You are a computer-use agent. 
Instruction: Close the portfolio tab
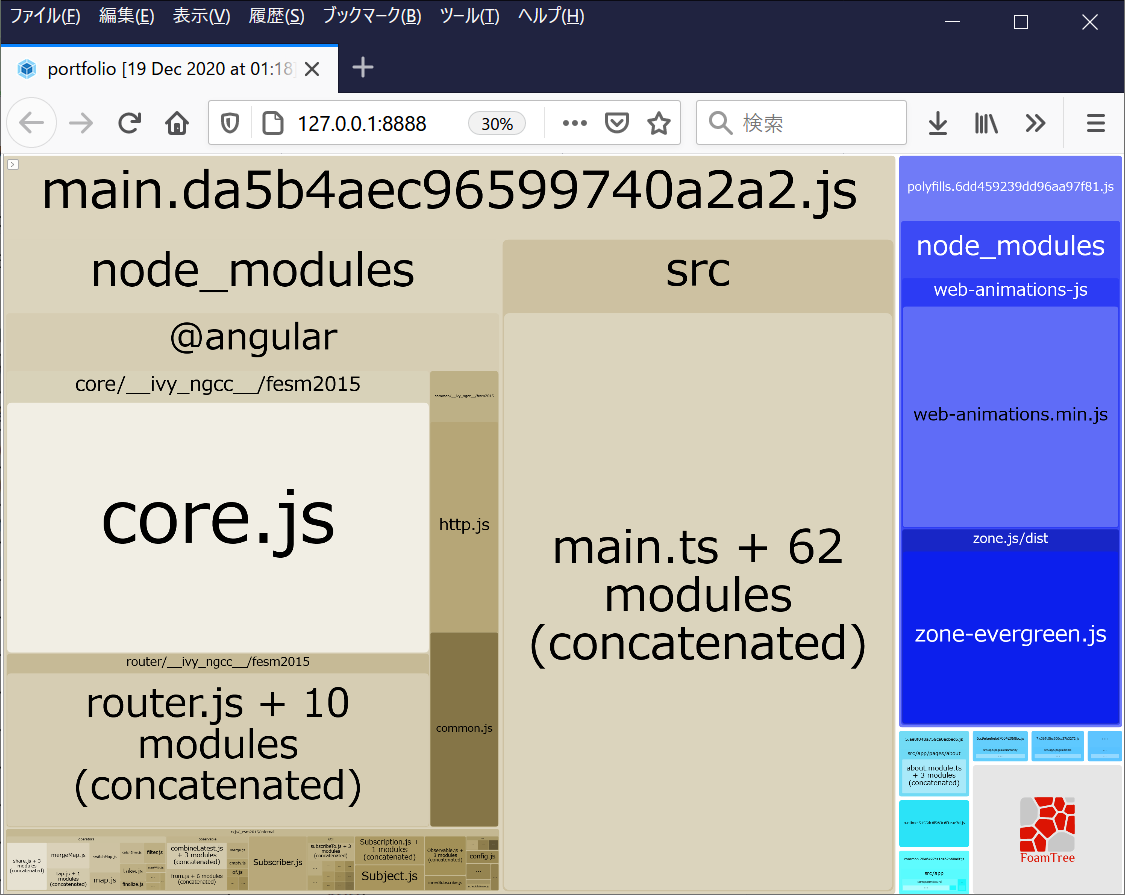pyautogui.click(x=312, y=69)
